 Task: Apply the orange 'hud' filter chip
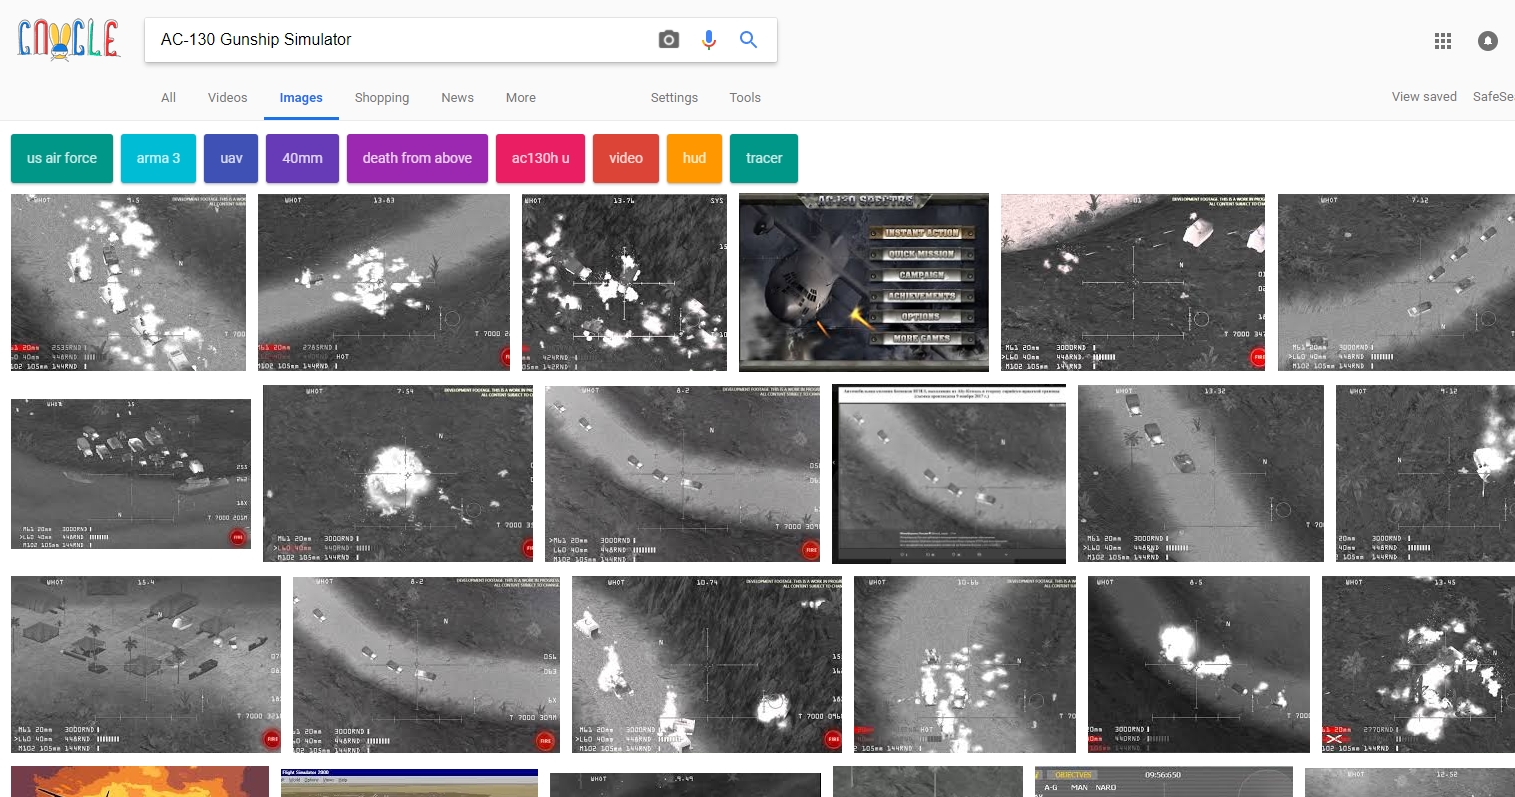click(694, 158)
